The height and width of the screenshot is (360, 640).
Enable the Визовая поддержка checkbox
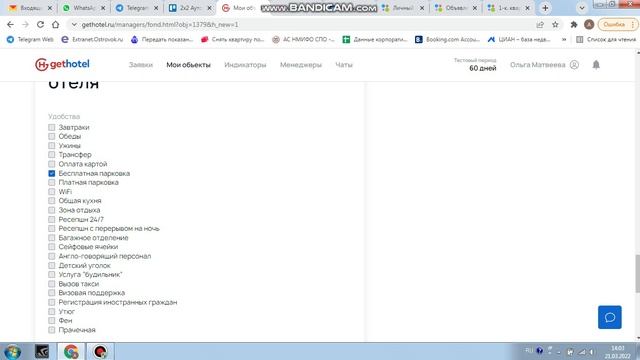51,293
